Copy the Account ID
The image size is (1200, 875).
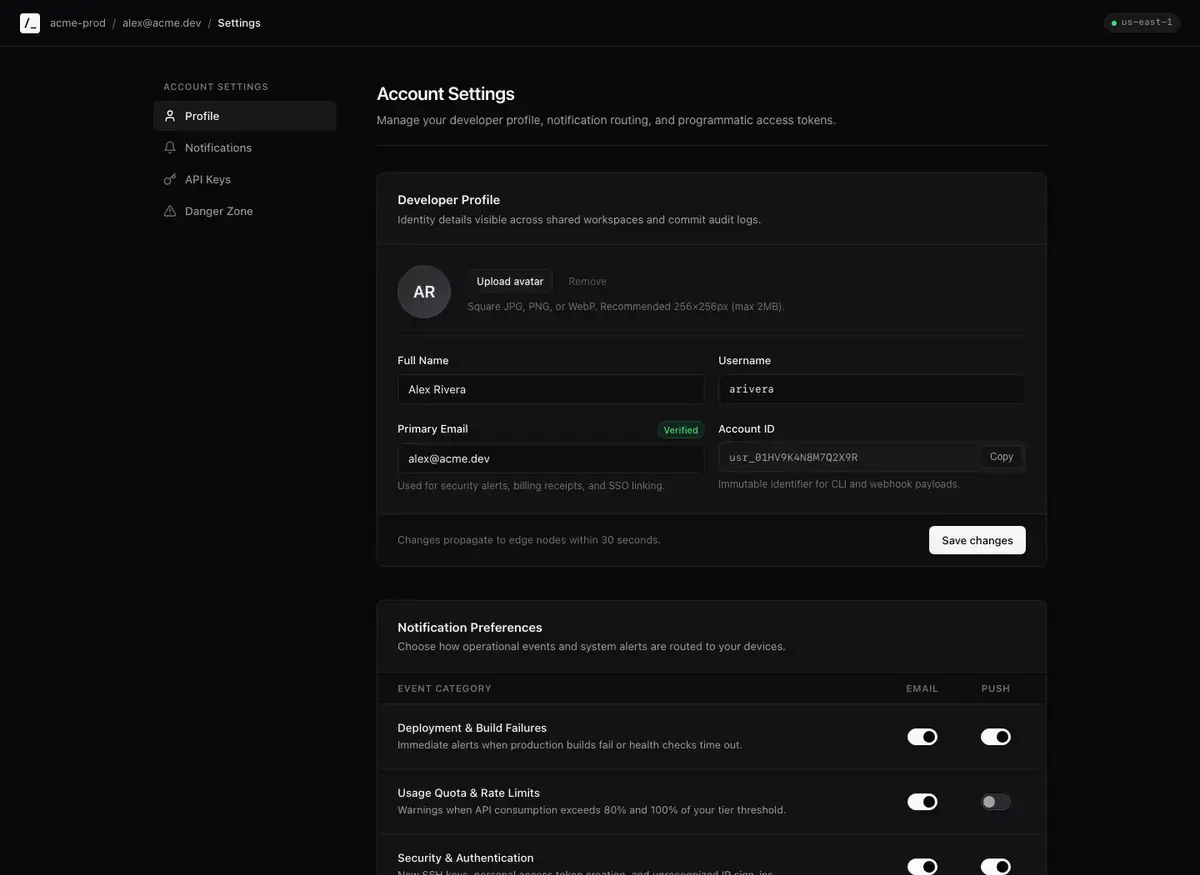(1001, 457)
